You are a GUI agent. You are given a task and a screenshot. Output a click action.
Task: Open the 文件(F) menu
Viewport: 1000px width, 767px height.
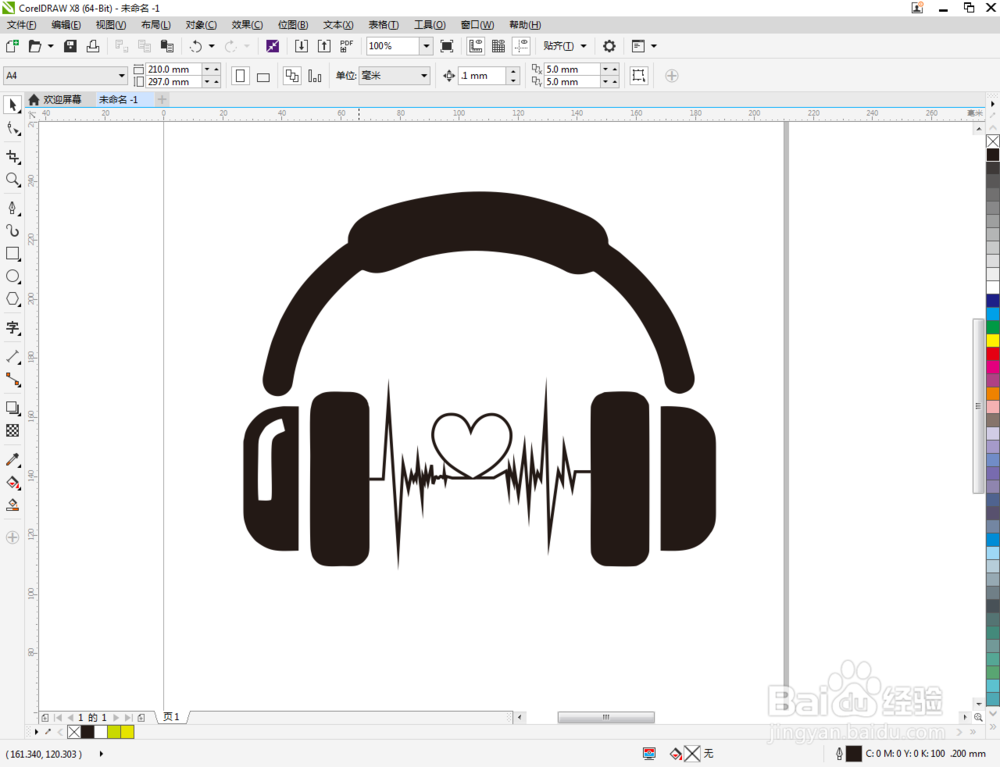(x=21, y=25)
